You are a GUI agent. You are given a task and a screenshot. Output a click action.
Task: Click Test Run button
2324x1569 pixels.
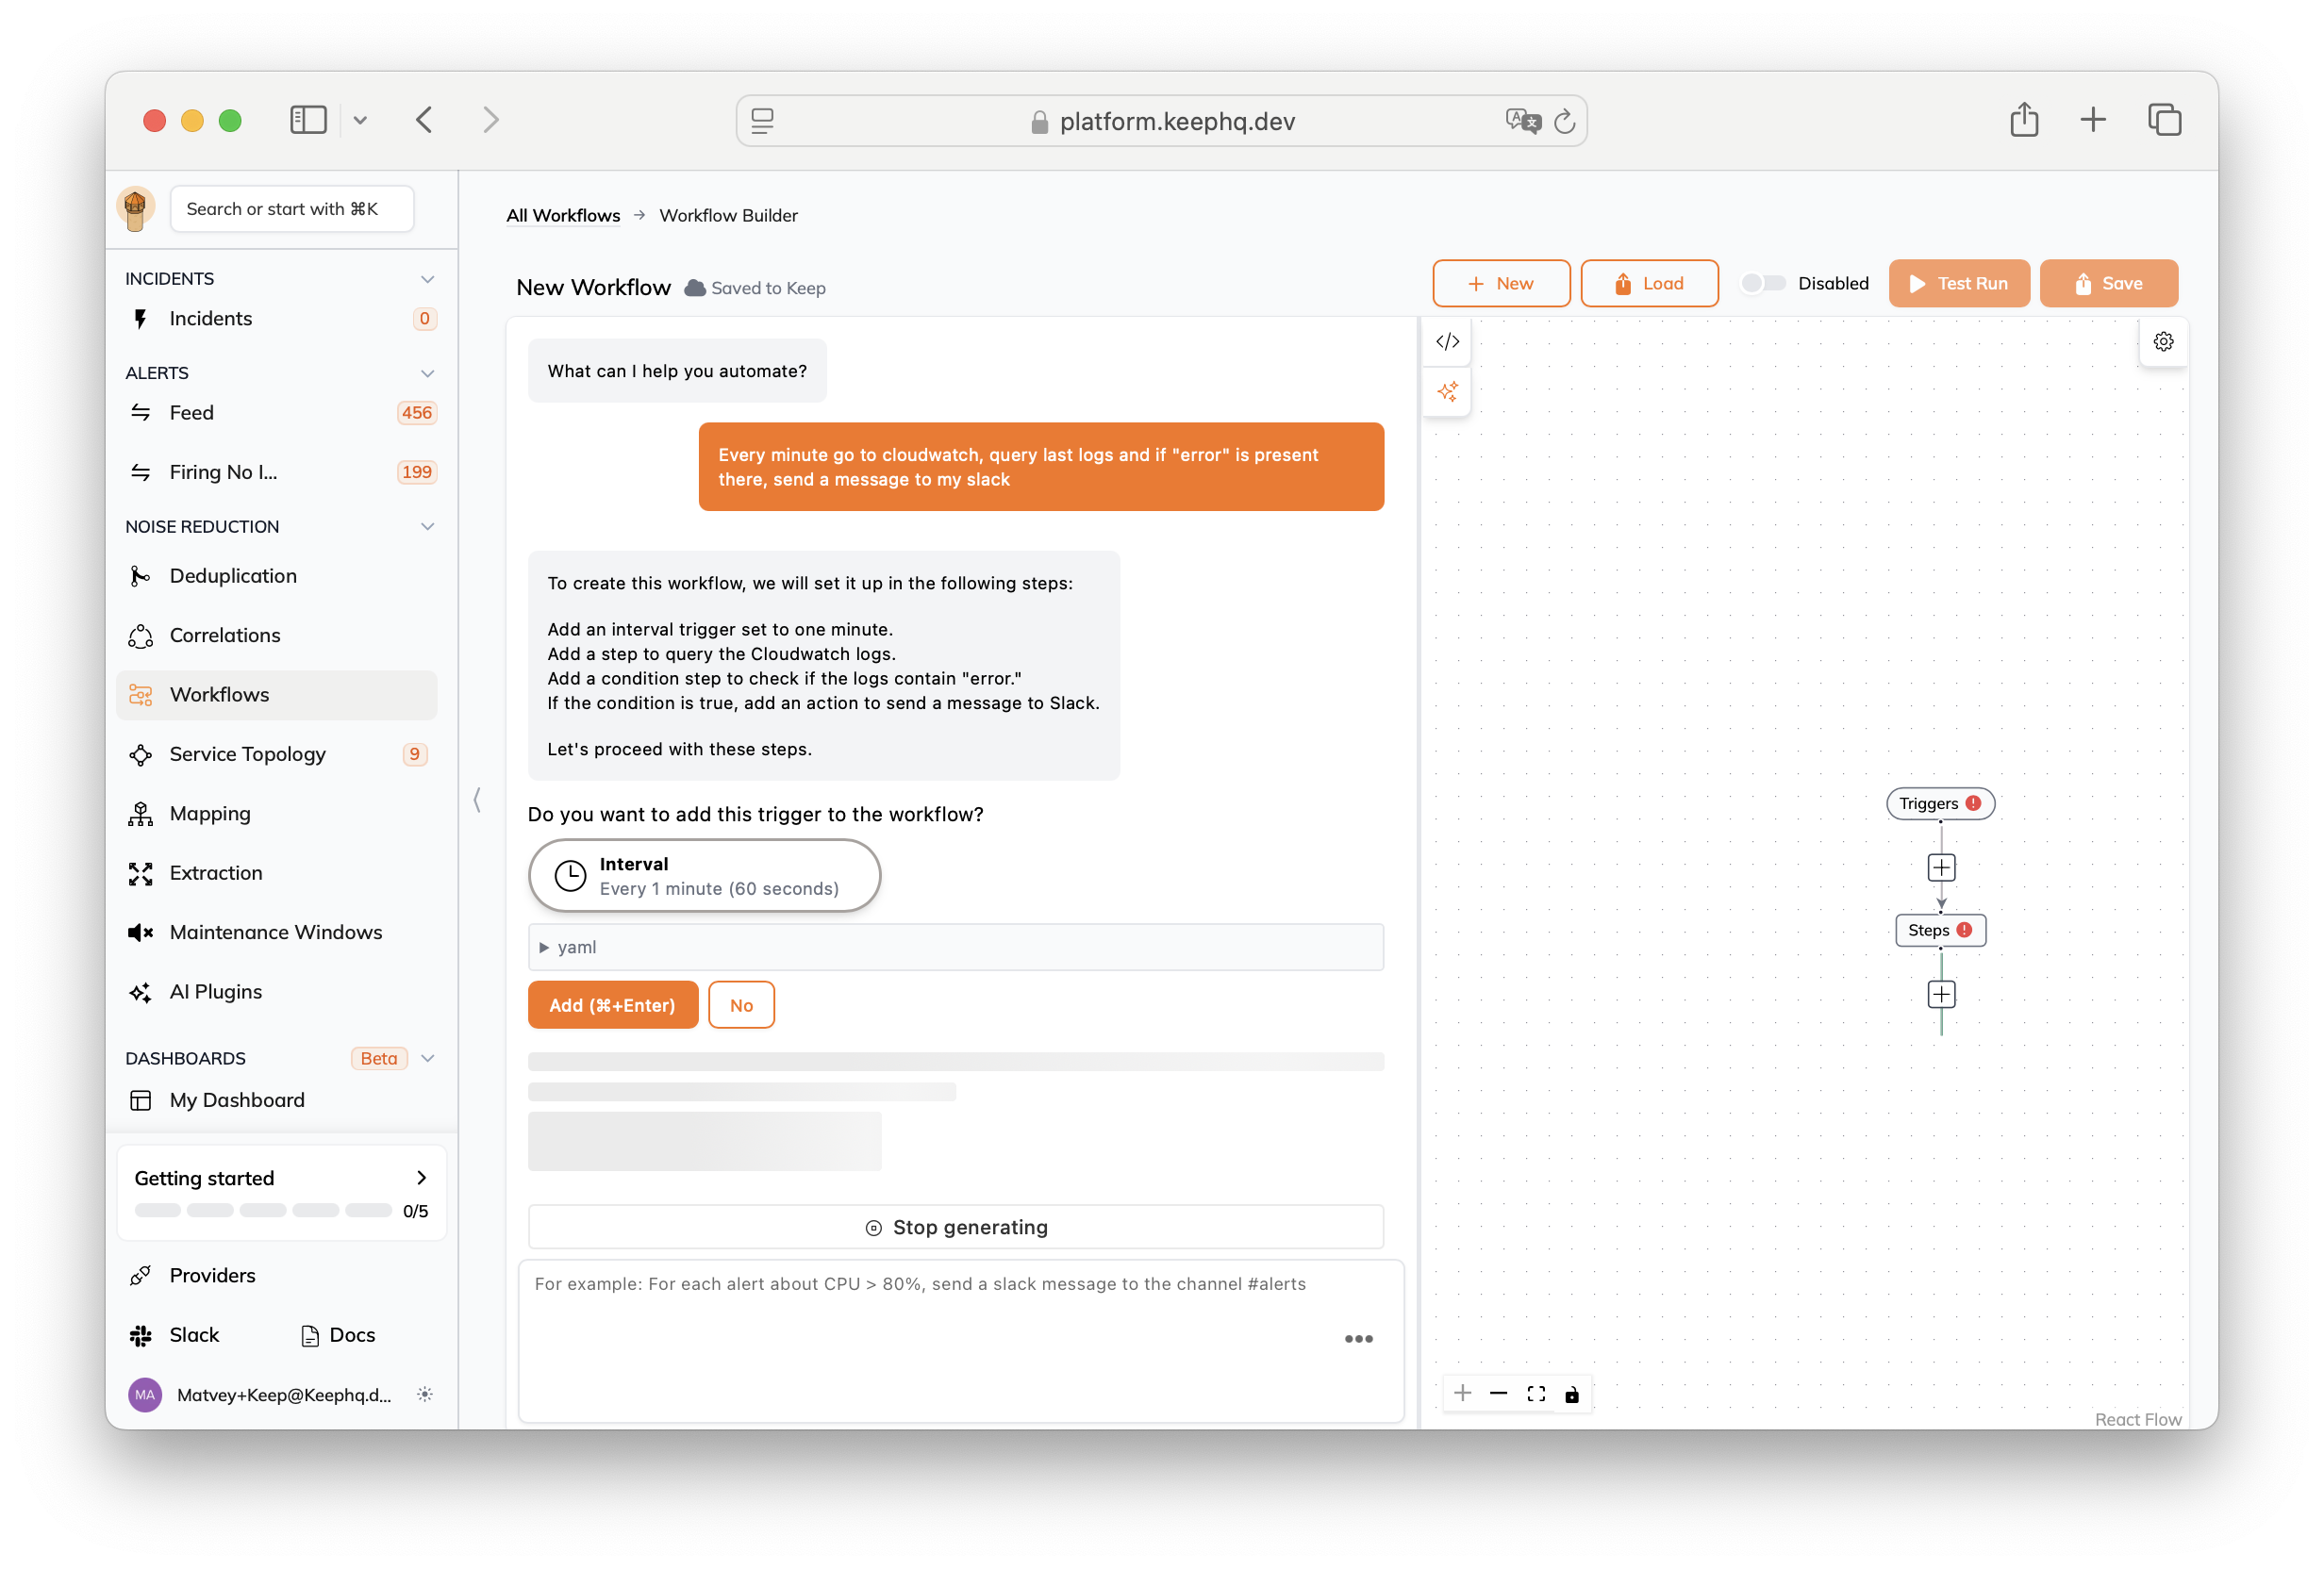pyautogui.click(x=1958, y=283)
